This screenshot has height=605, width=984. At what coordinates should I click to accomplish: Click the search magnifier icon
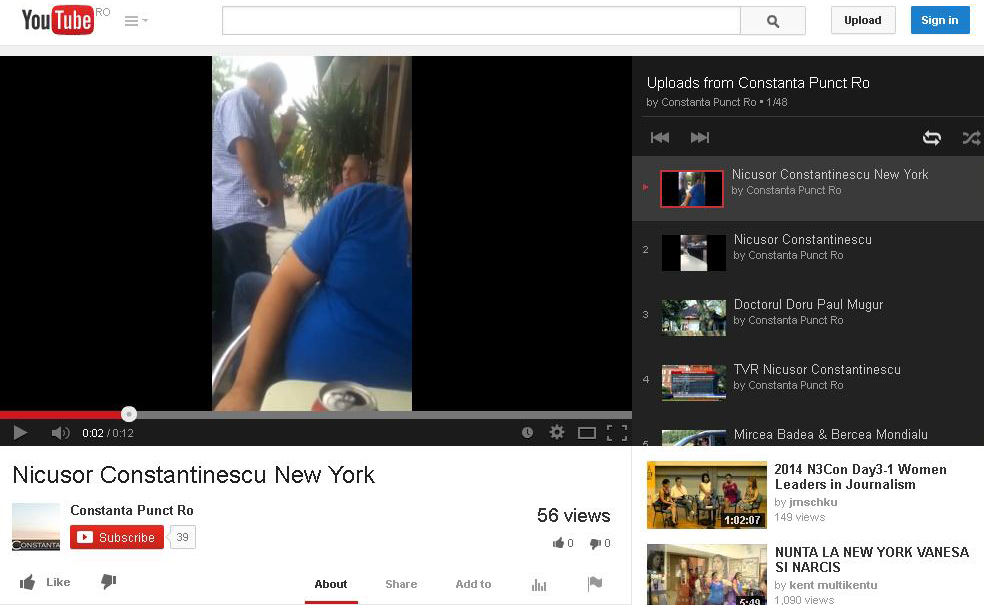pyautogui.click(x=772, y=19)
